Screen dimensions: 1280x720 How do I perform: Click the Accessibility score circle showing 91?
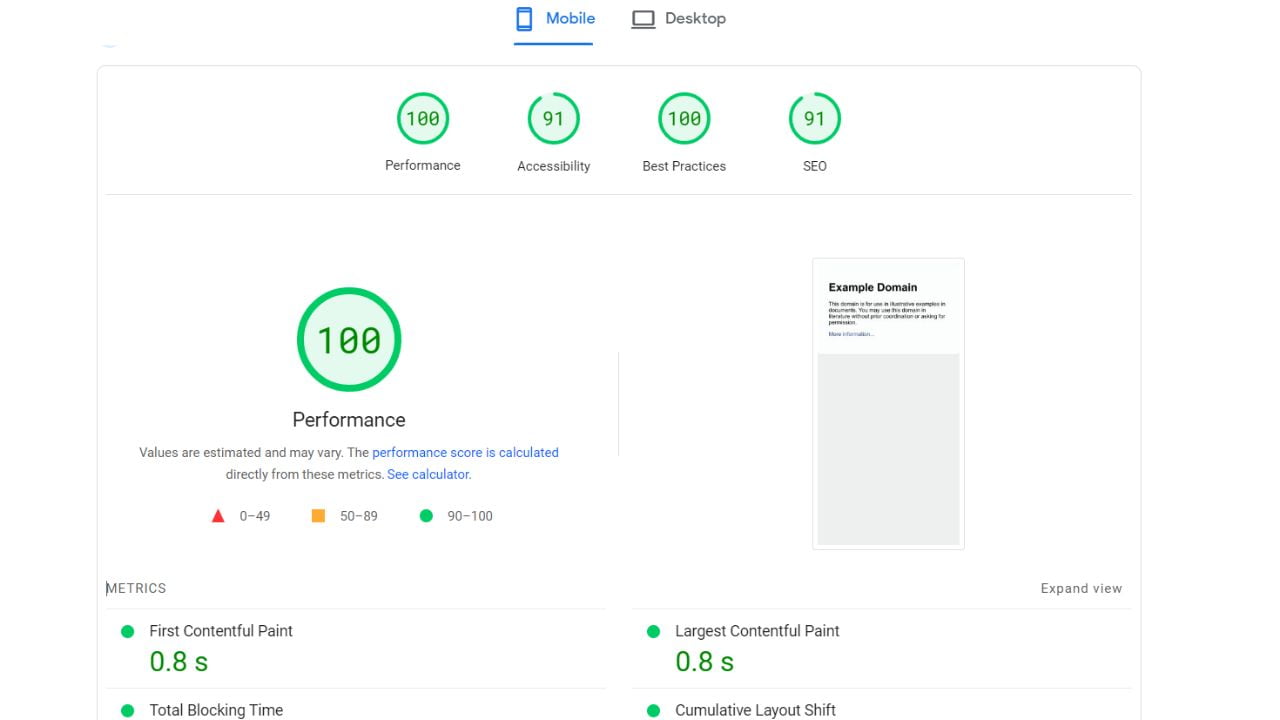553,117
